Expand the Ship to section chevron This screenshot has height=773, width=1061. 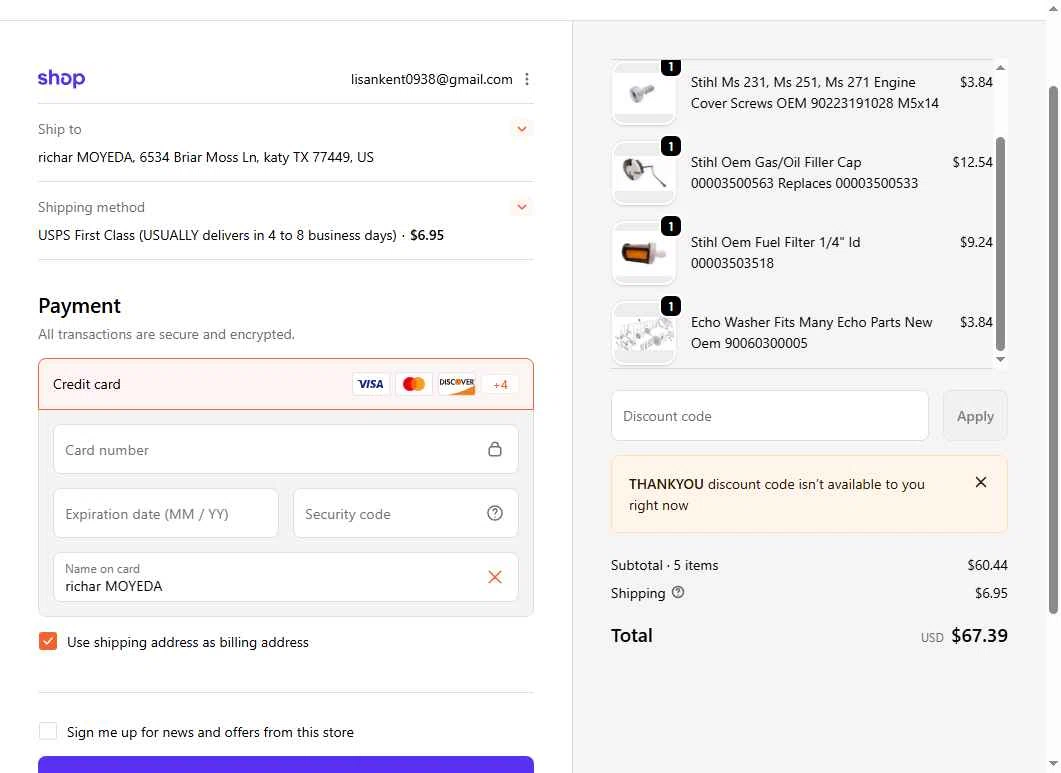click(522, 129)
